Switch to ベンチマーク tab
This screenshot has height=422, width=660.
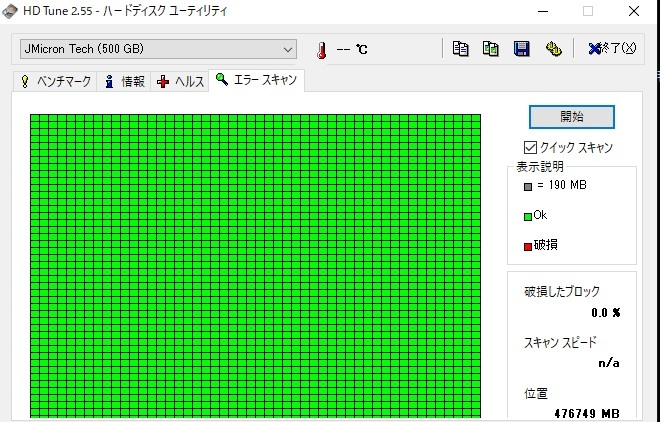(56, 81)
